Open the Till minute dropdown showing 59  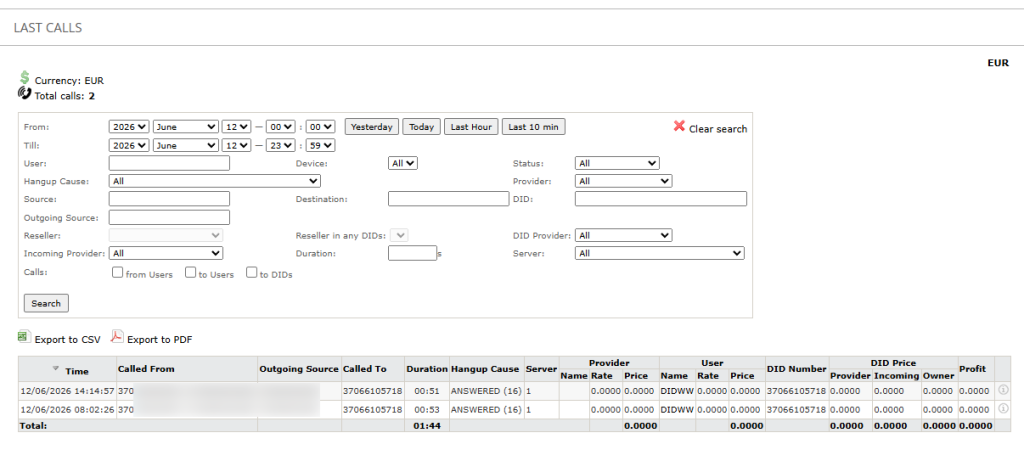pos(321,146)
